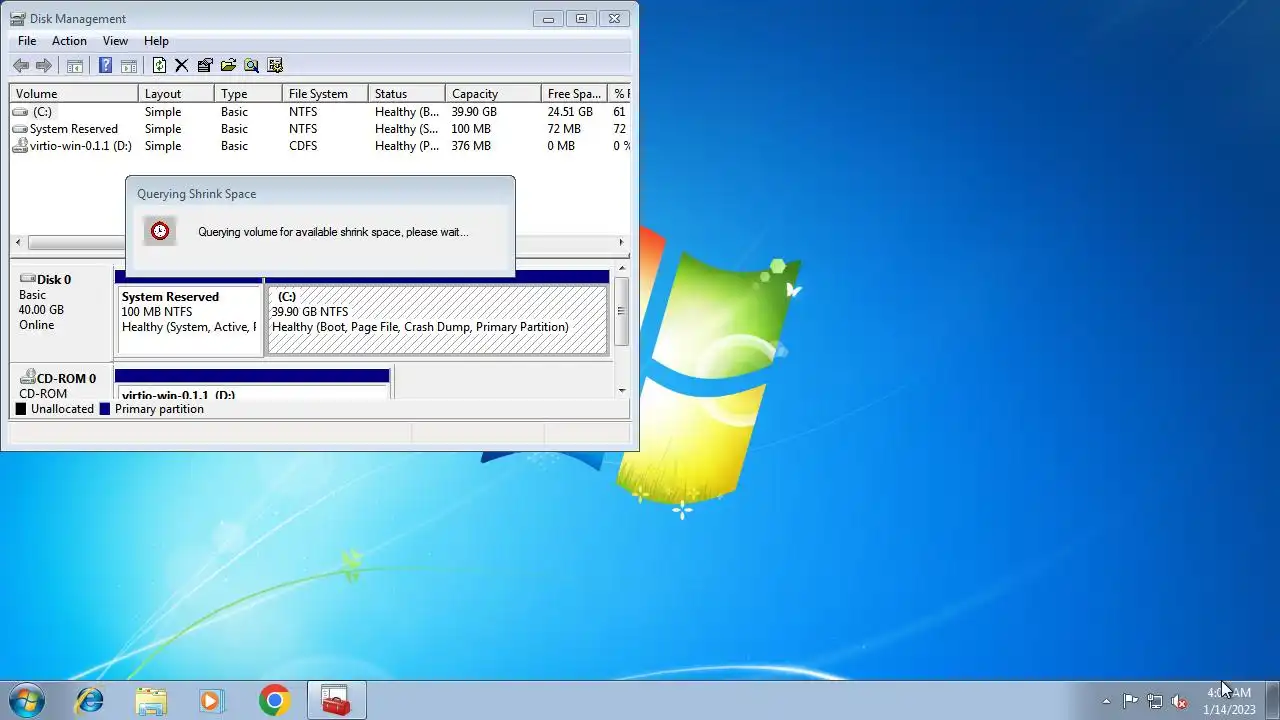Click the Properties toolbar icon

(205, 66)
